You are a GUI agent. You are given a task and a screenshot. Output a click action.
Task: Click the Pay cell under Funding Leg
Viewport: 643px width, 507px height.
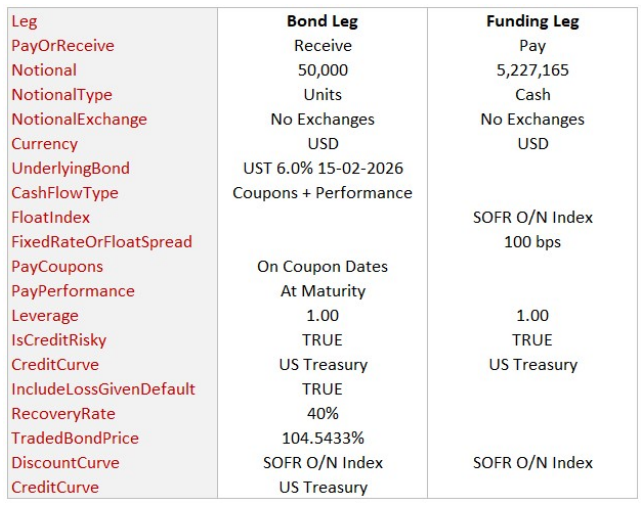(x=532, y=46)
